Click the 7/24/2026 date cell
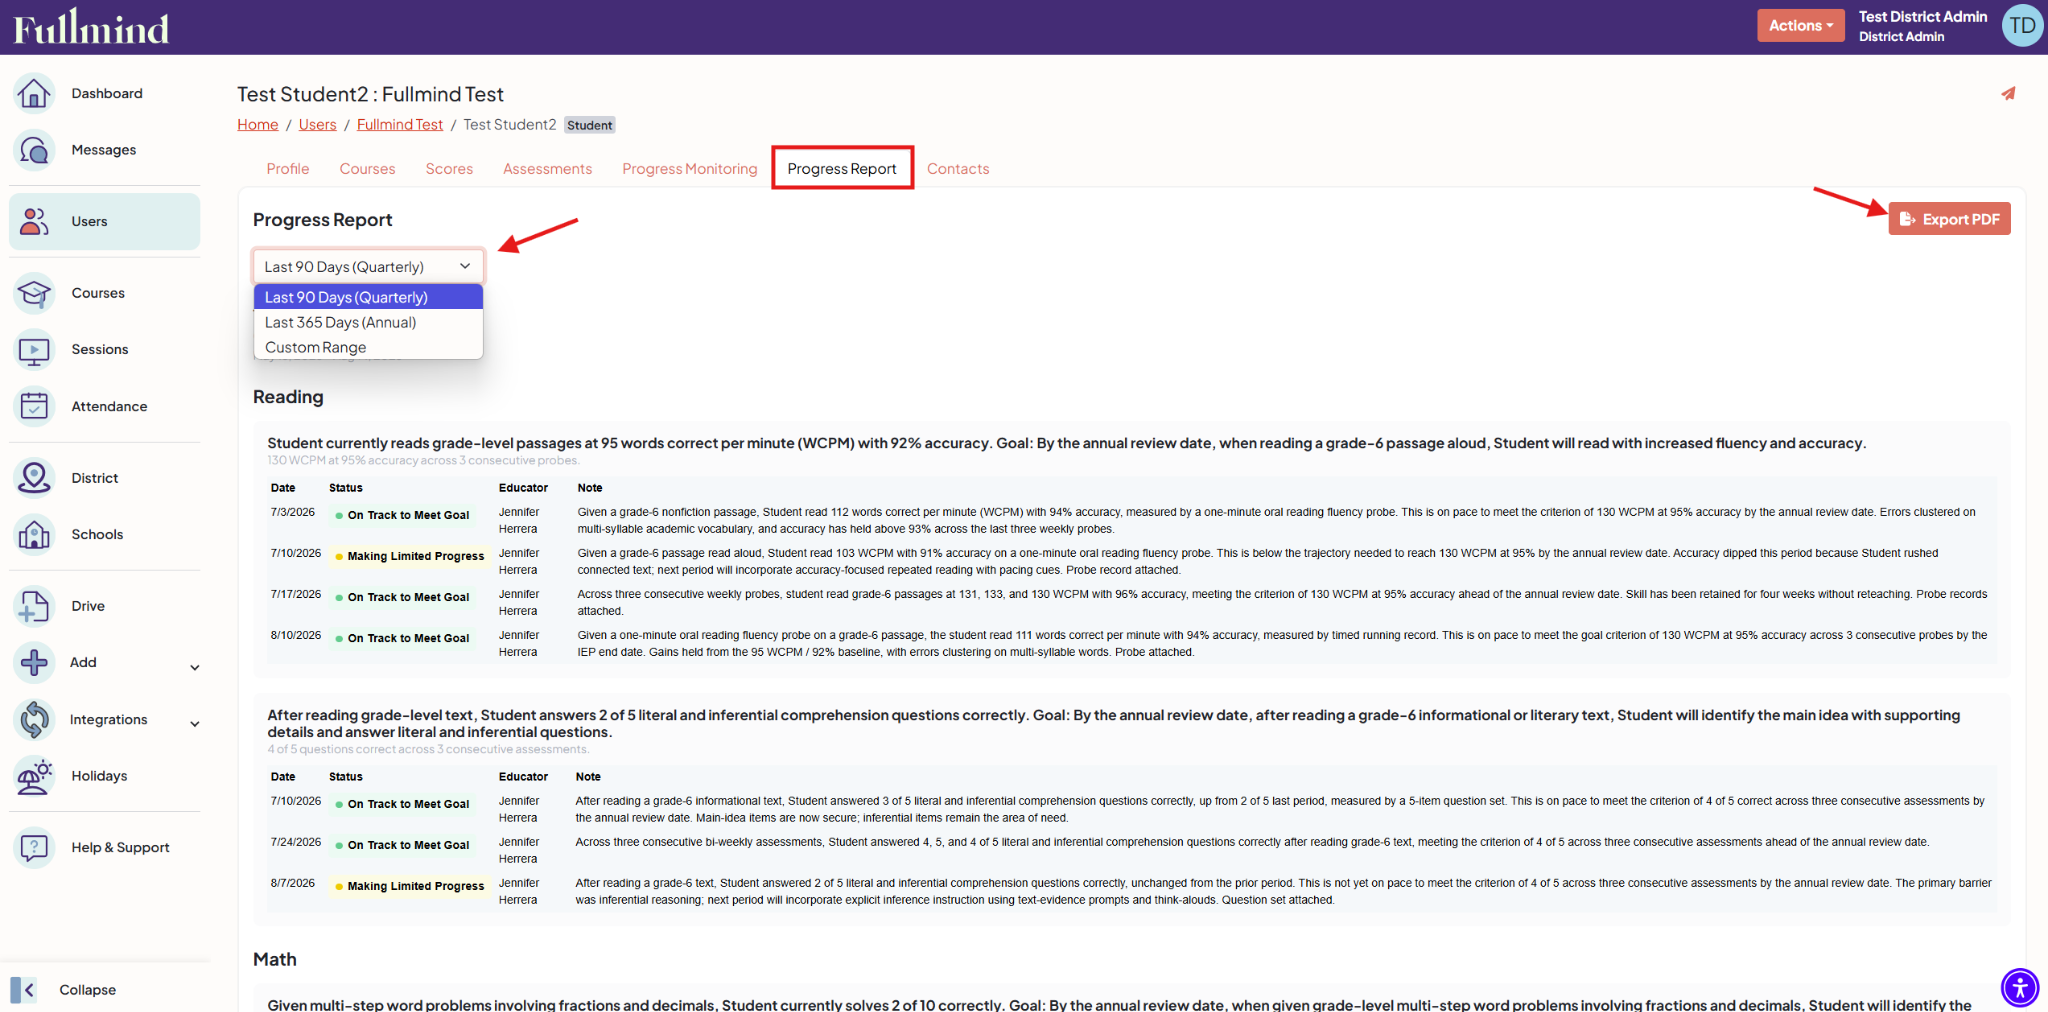This screenshot has height=1012, width=2048. pos(296,842)
